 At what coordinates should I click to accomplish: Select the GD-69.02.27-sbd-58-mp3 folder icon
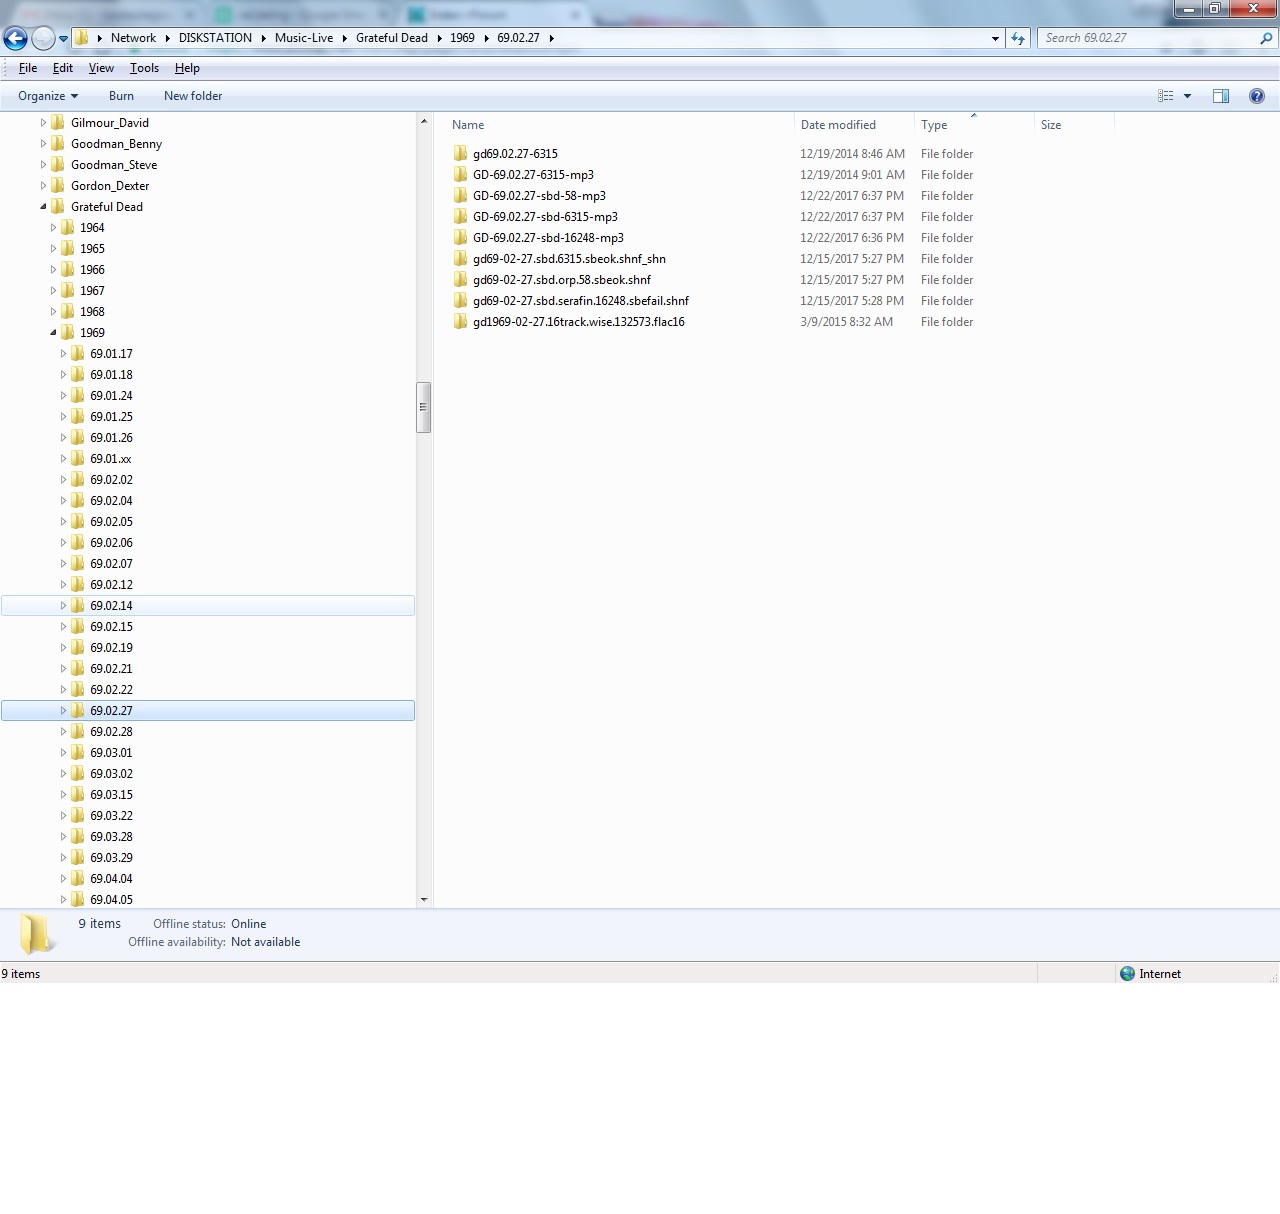coord(460,196)
